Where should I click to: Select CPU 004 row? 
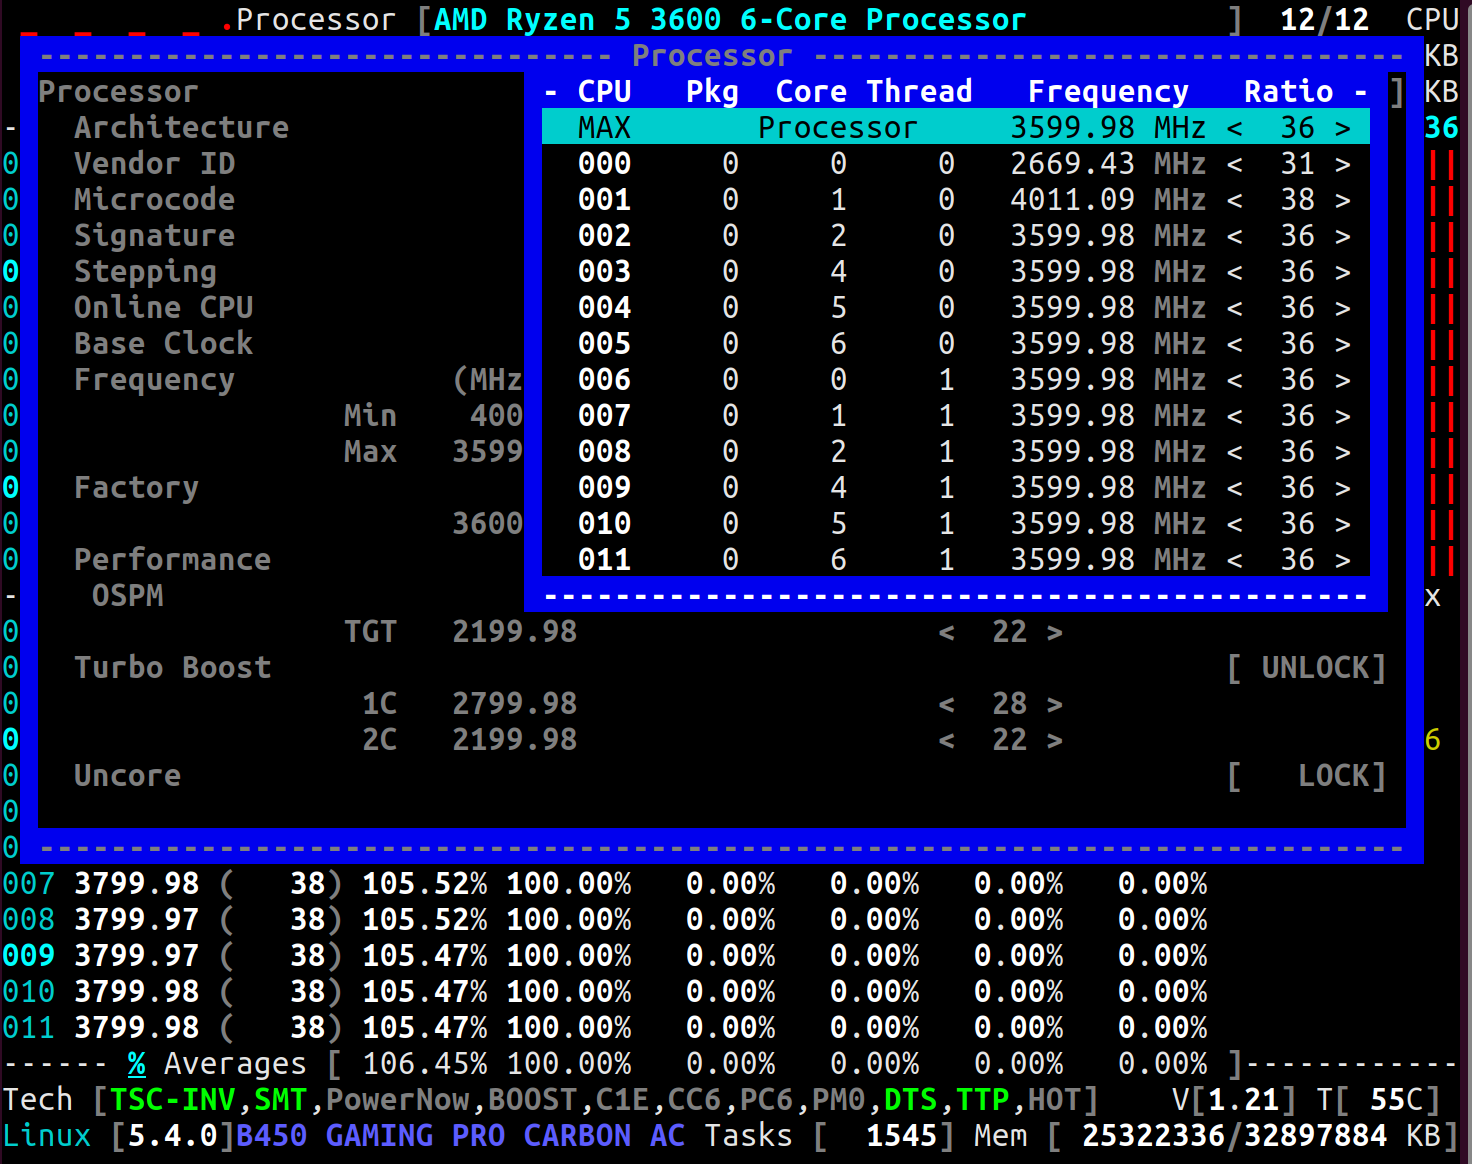pyautogui.click(x=956, y=307)
